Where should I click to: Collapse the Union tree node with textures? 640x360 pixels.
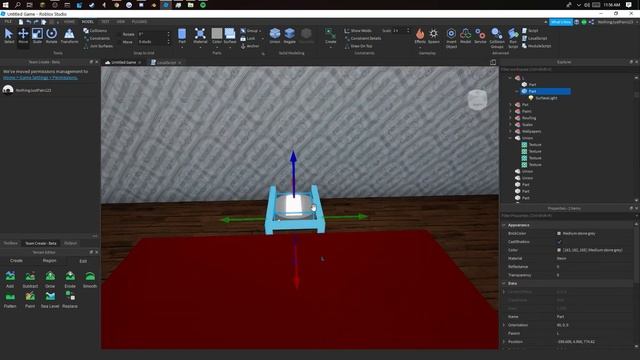(510, 138)
